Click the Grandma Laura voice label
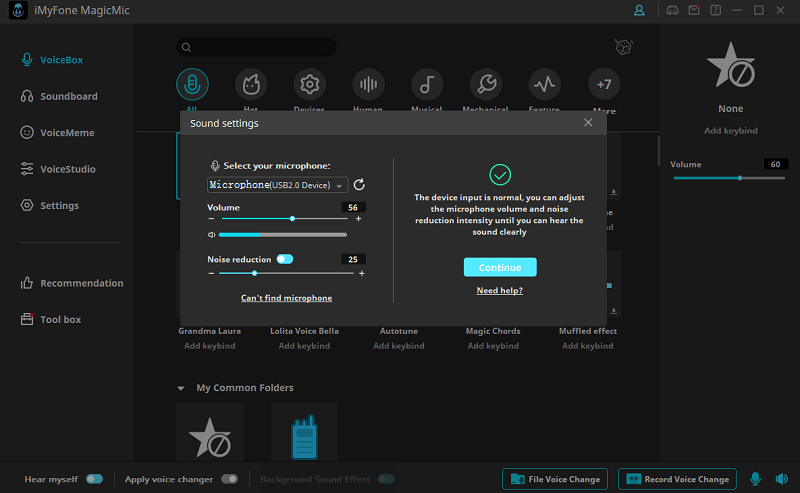This screenshot has width=800, height=493. [x=210, y=331]
